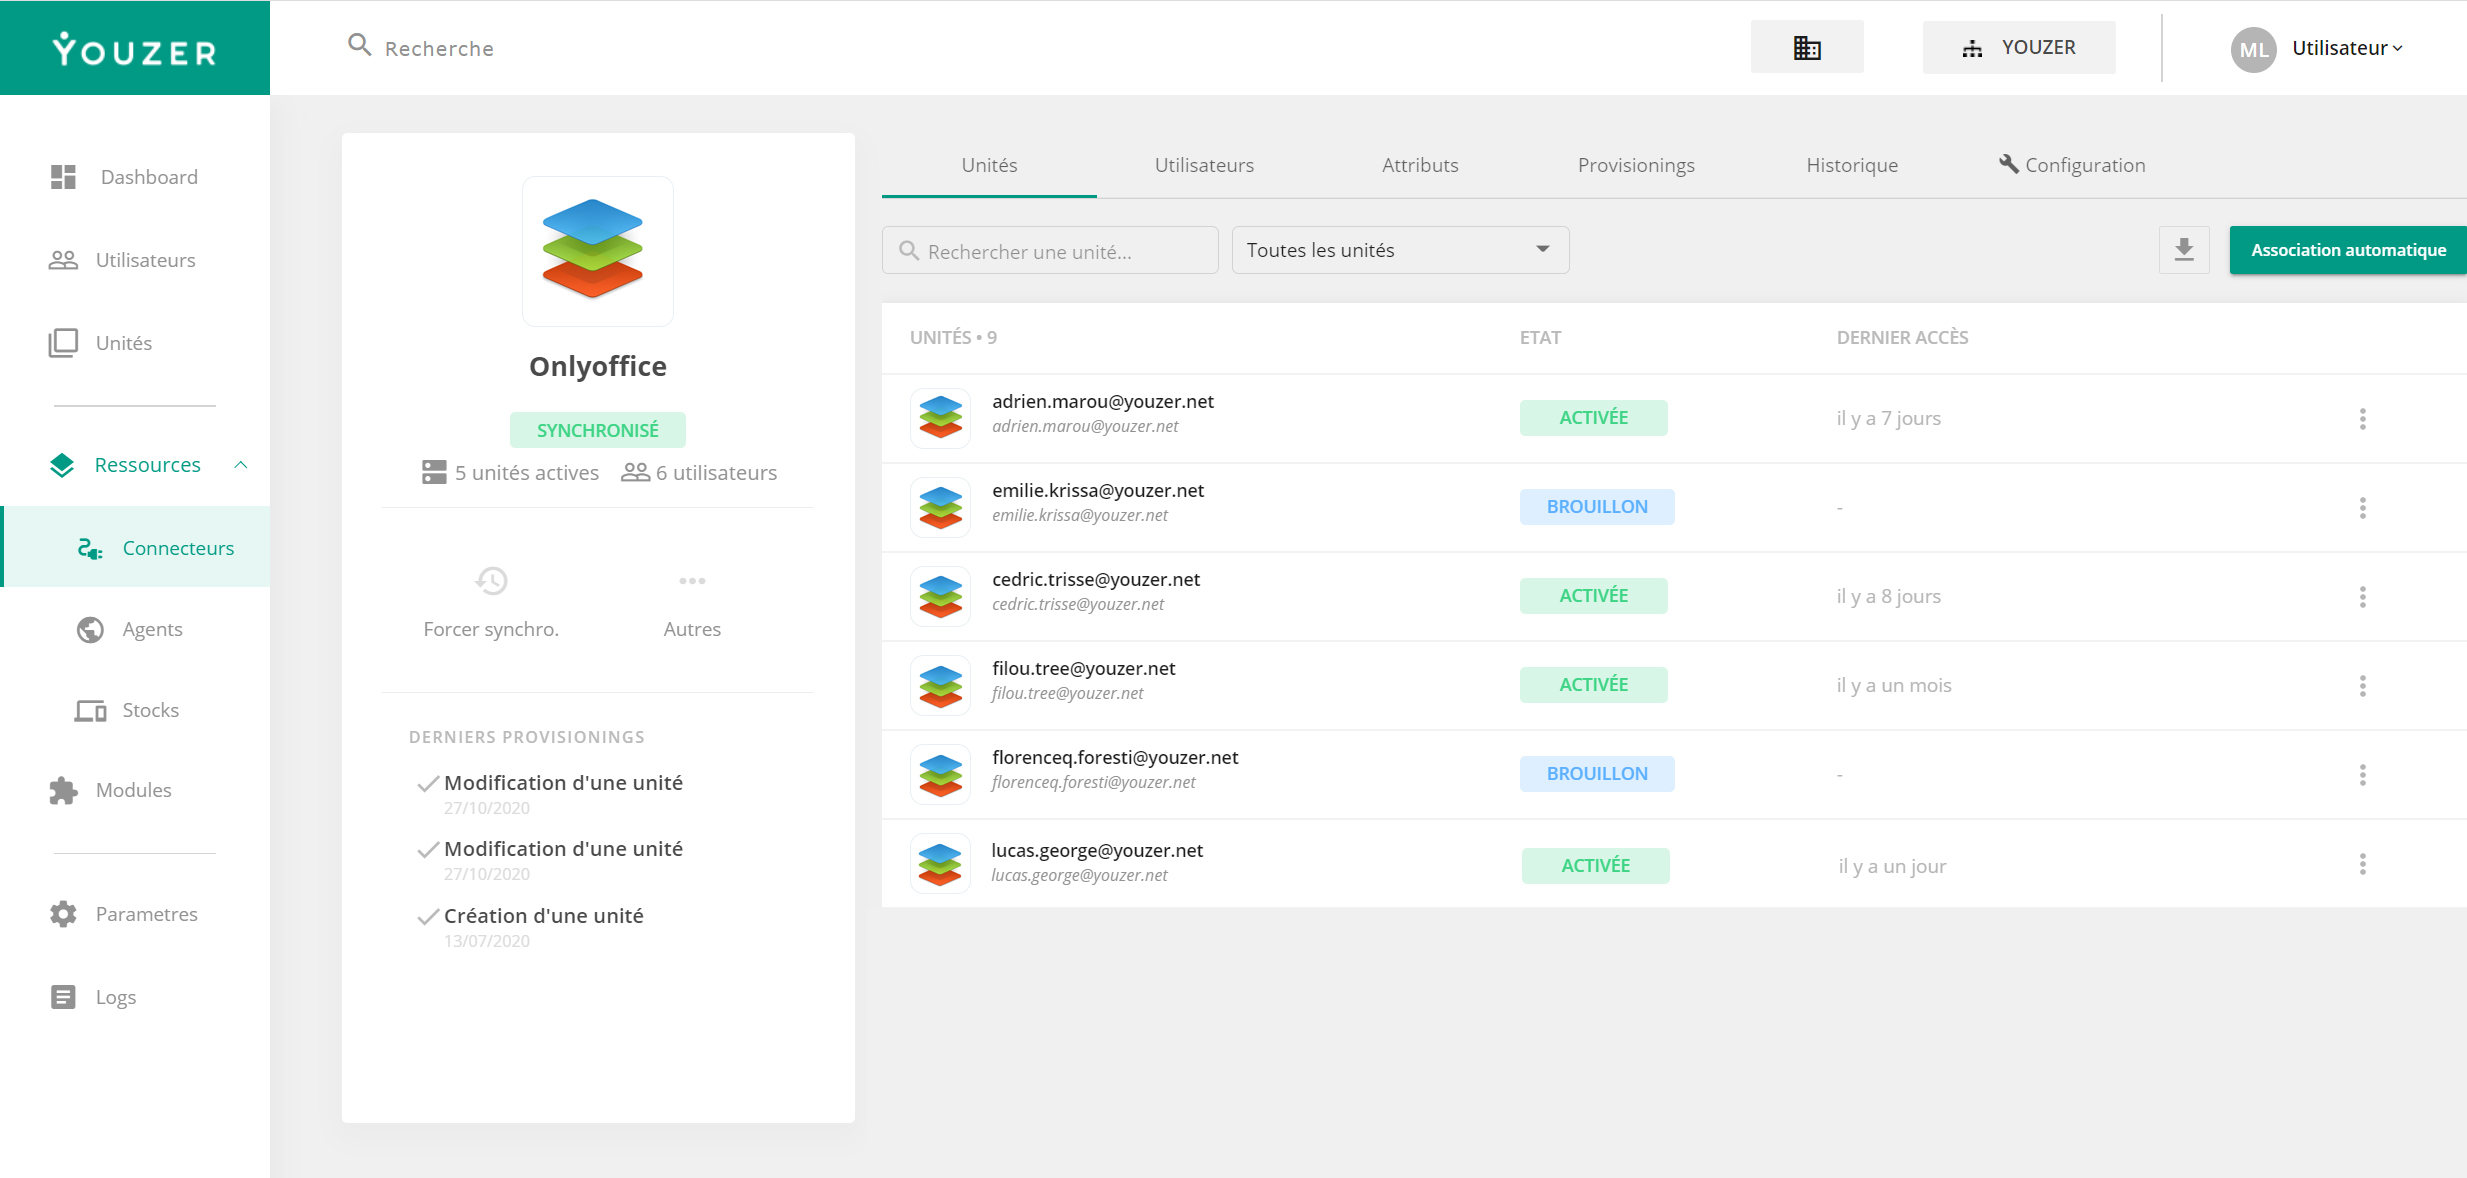2467x1178 pixels.
Task: Click the ETAT column header
Action: (1540, 338)
